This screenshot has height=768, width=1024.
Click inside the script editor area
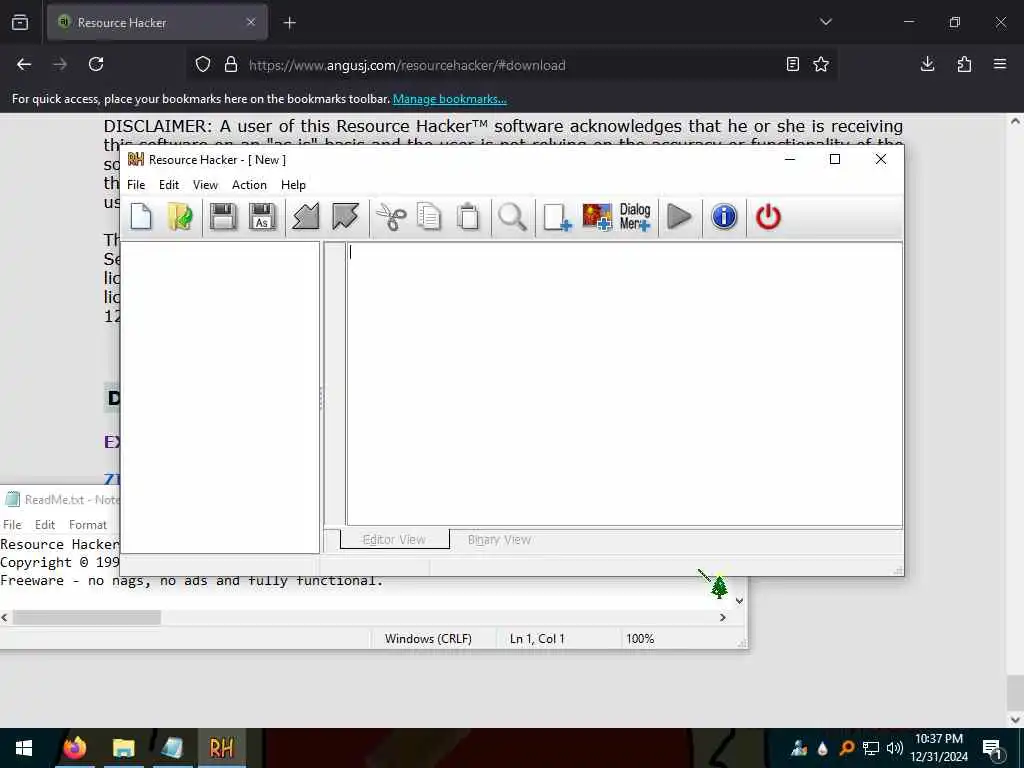pos(624,384)
